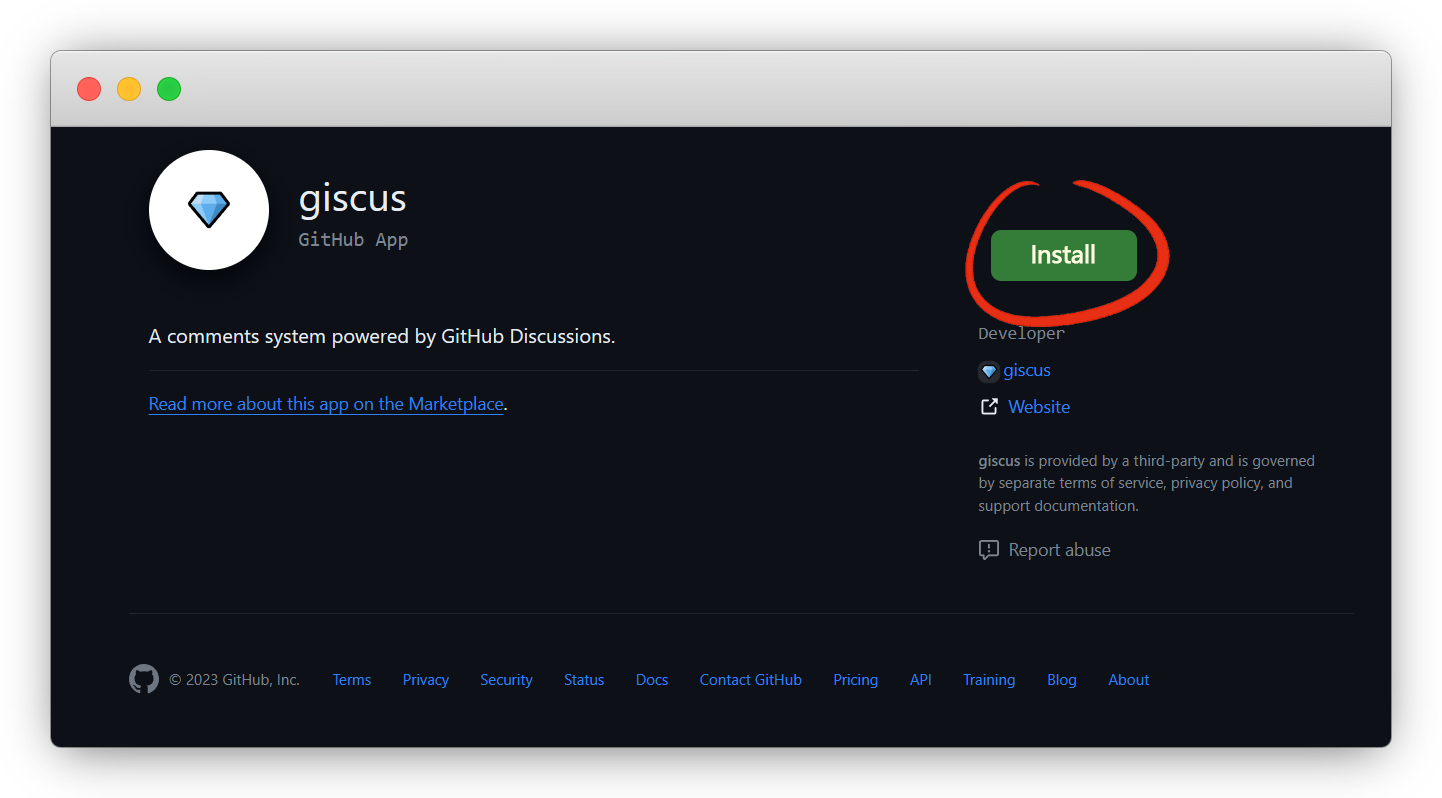Open the API footer link
Image resolution: width=1442 pixels, height=798 pixels.
click(920, 680)
